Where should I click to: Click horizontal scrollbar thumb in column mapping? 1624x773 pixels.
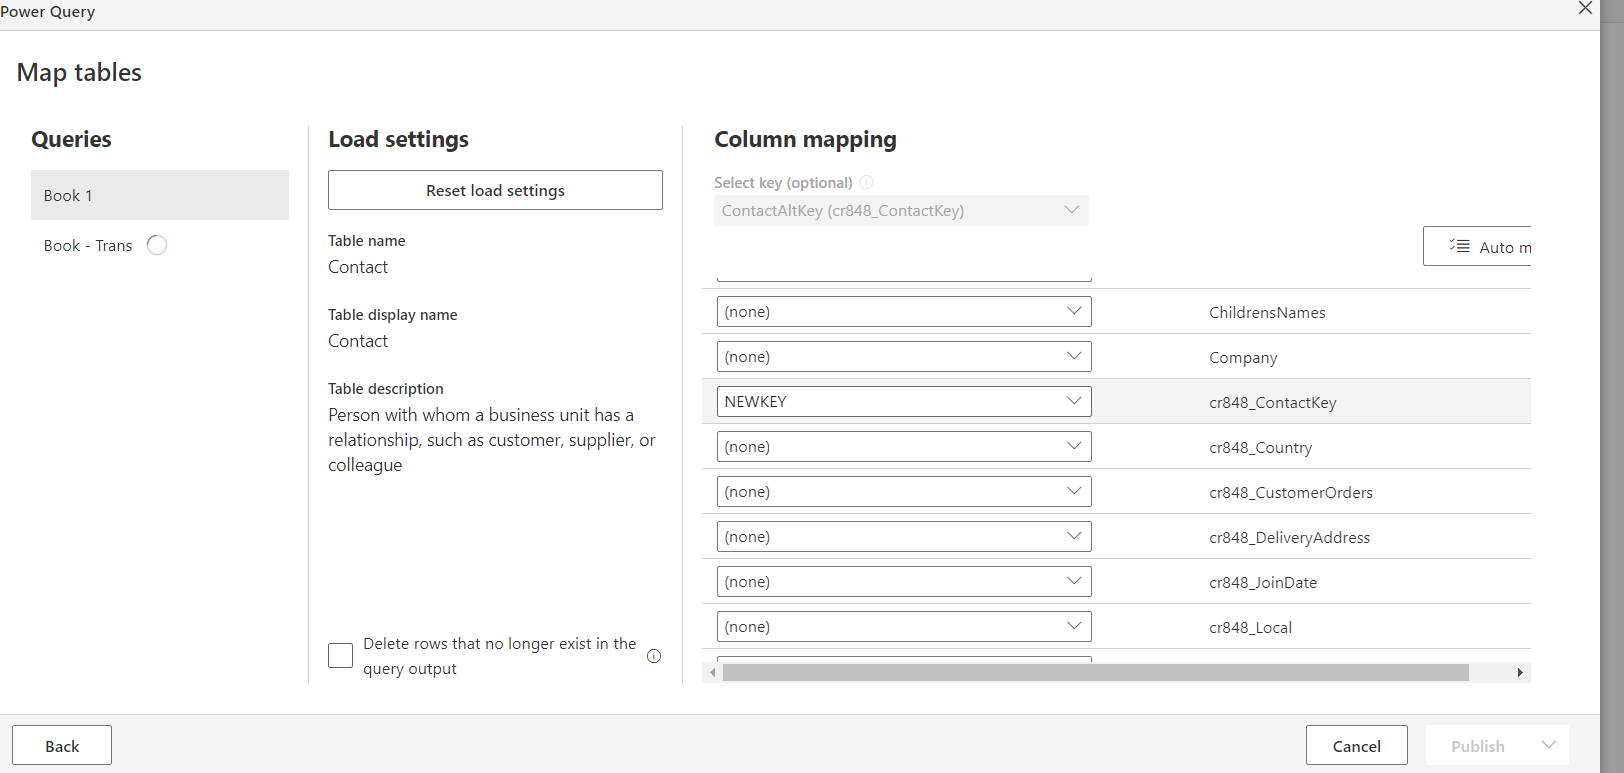point(1096,673)
